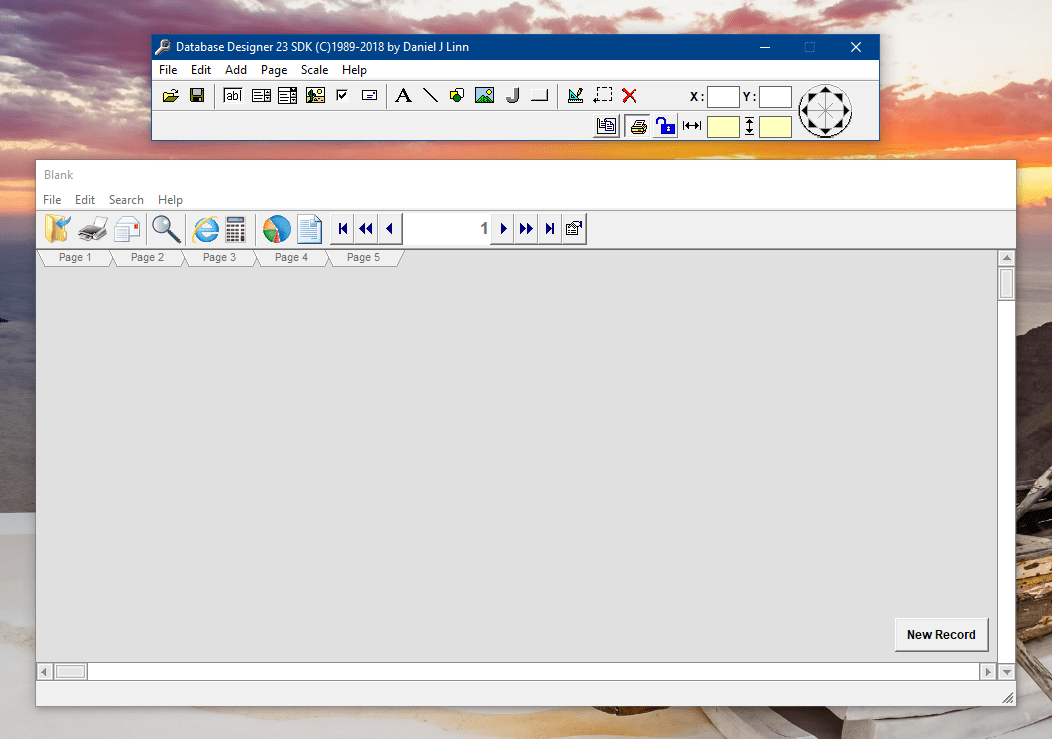
Task: Click the red X delete icon
Action: [x=629, y=96]
